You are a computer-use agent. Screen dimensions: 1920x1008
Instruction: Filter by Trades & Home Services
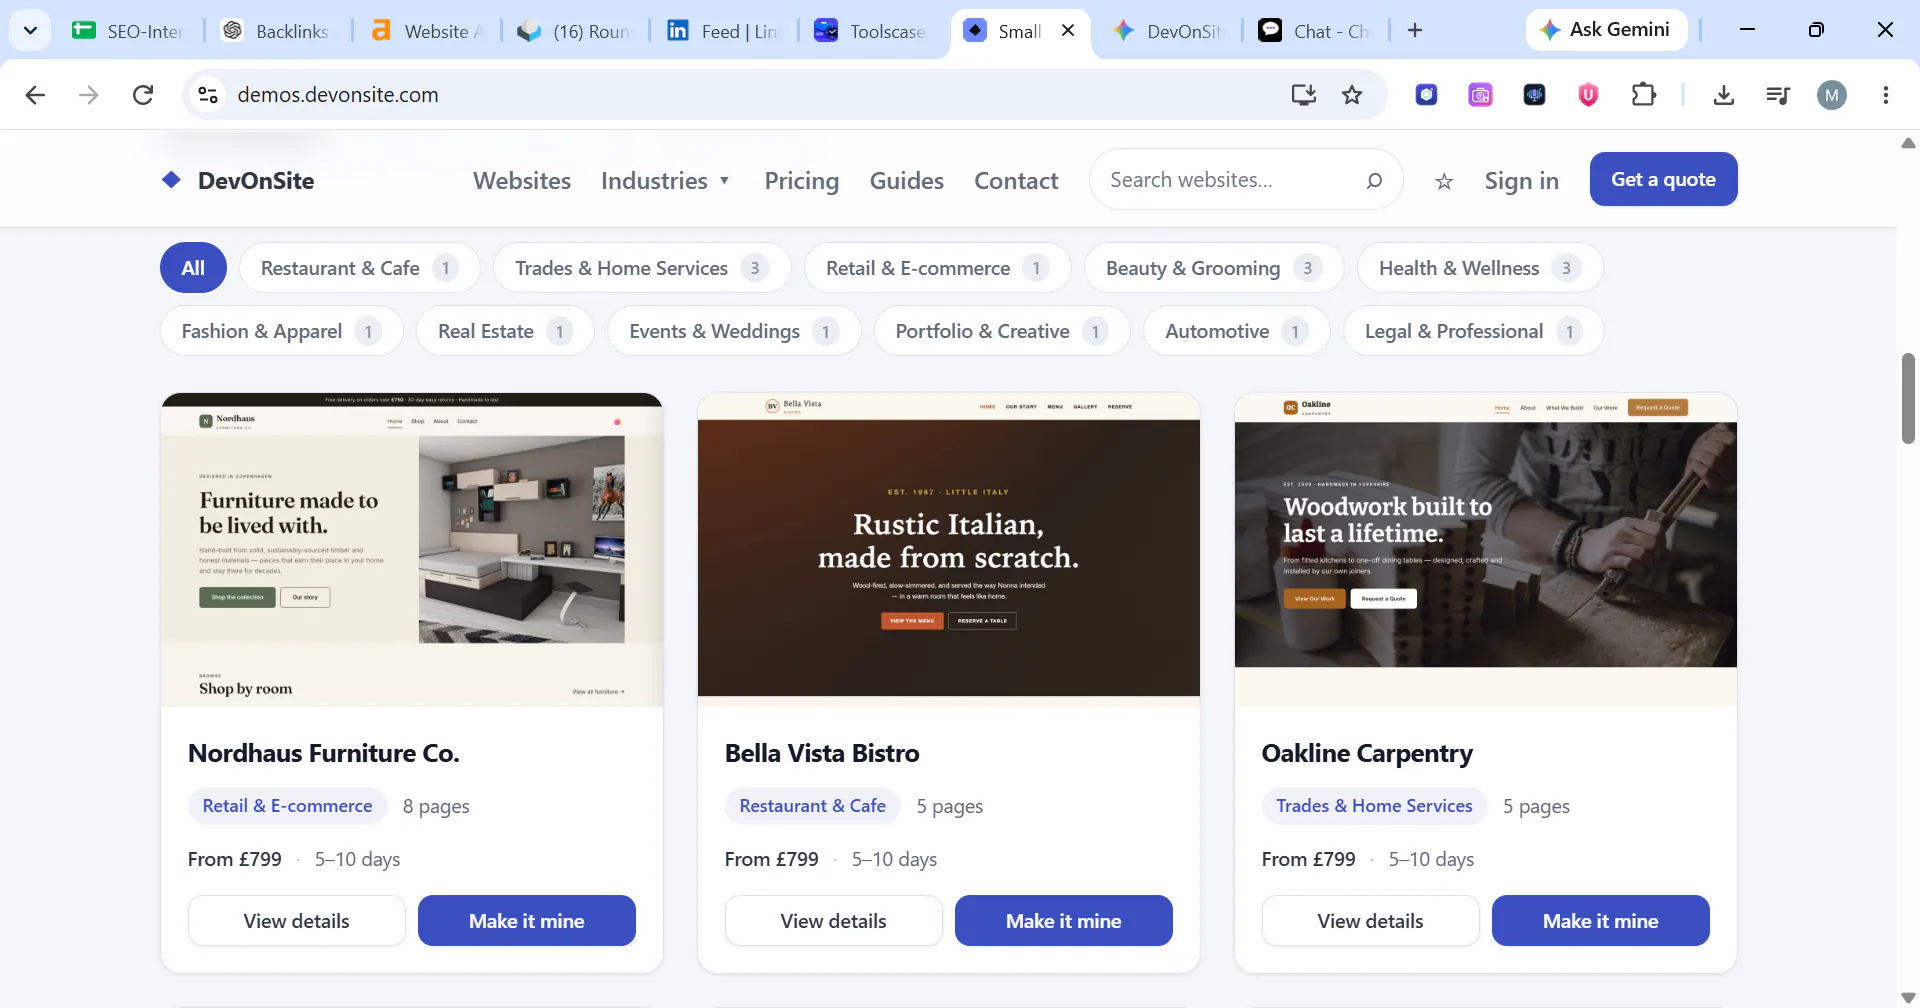coord(642,268)
